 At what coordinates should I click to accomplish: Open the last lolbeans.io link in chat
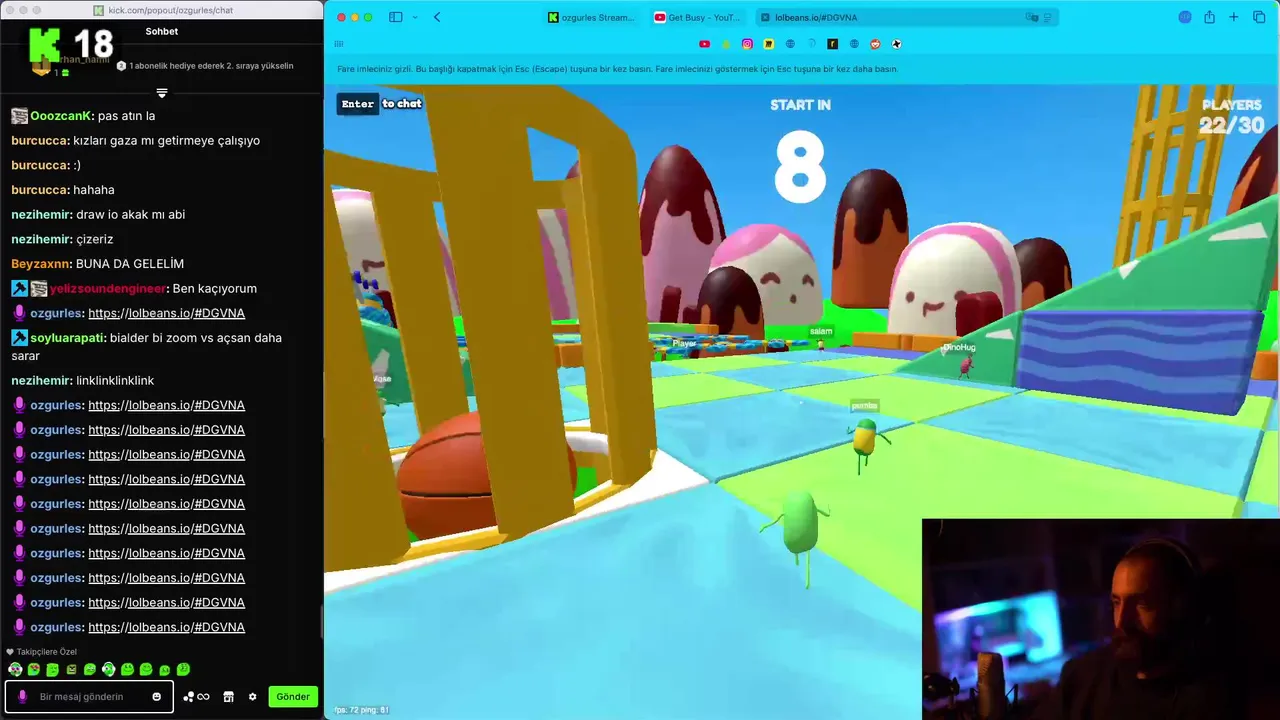pyautogui.click(x=166, y=627)
